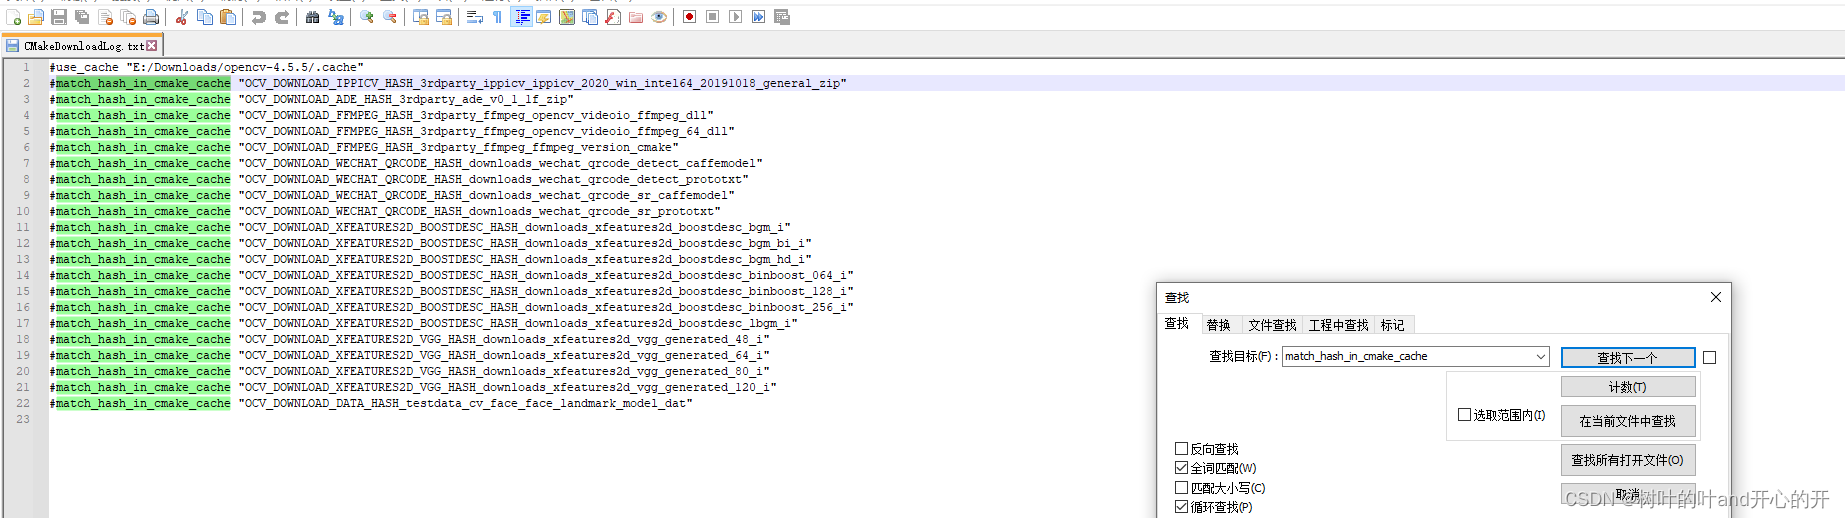1845x518 pixels.
Task: Switch to the 标记 tab
Action: [x=1393, y=325]
